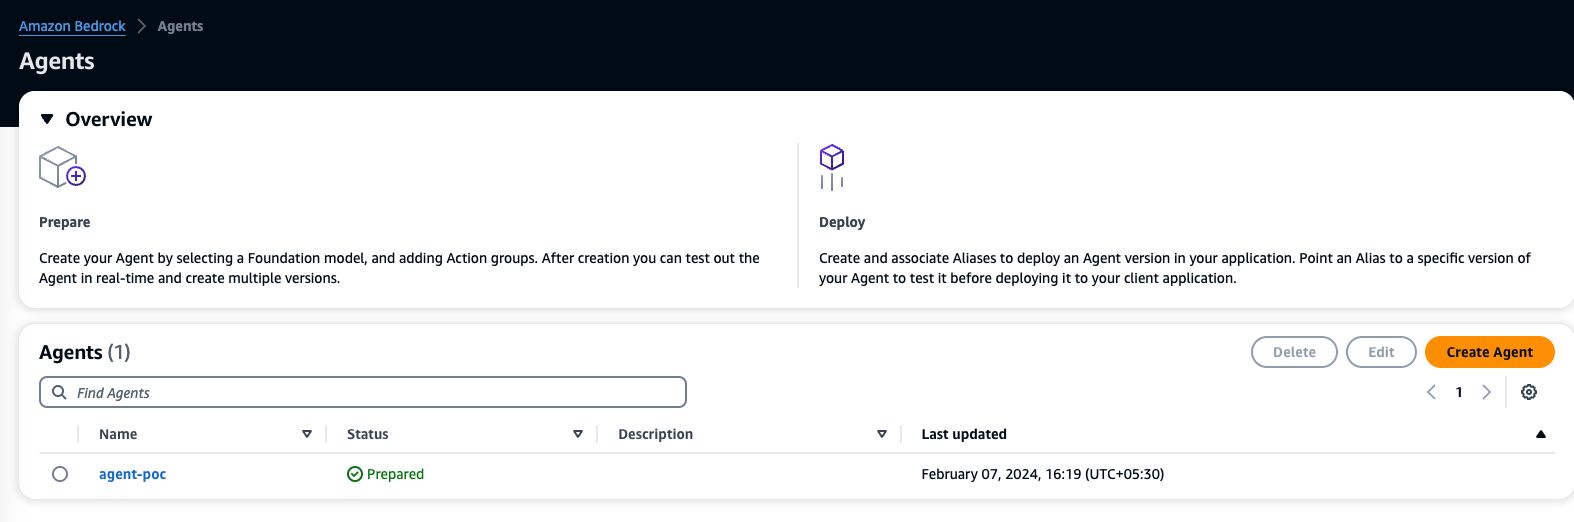The width and height of the screenshot is (1574, 522).
Task: Click the Status column header
Action: 367,434
